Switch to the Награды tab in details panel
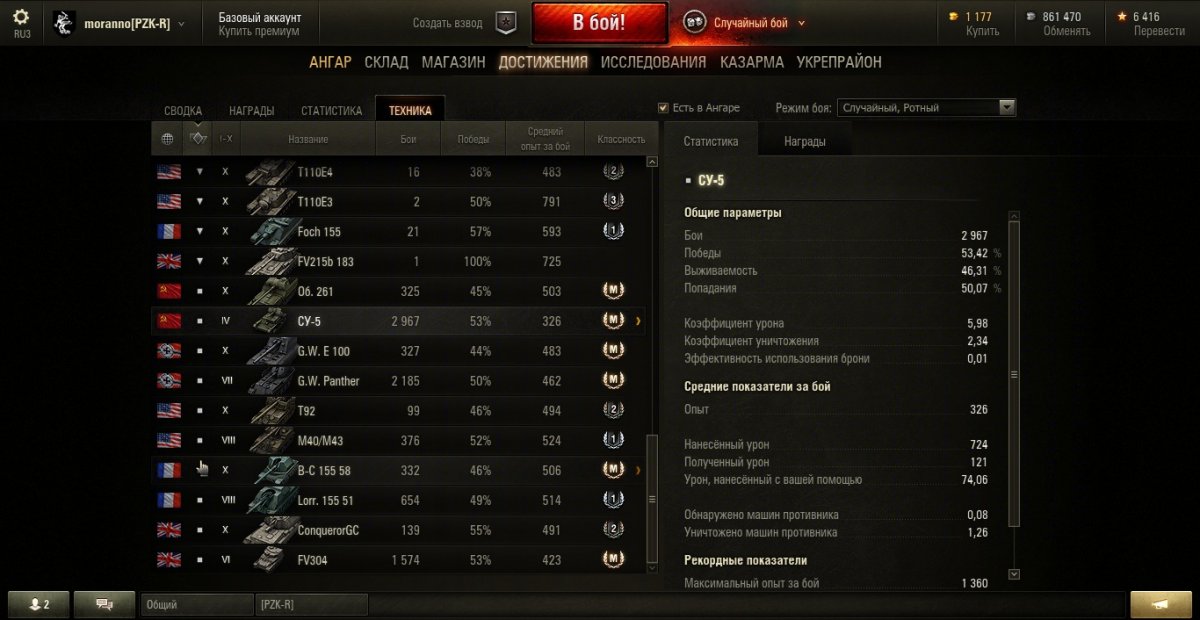 click(x=805, y=142)
